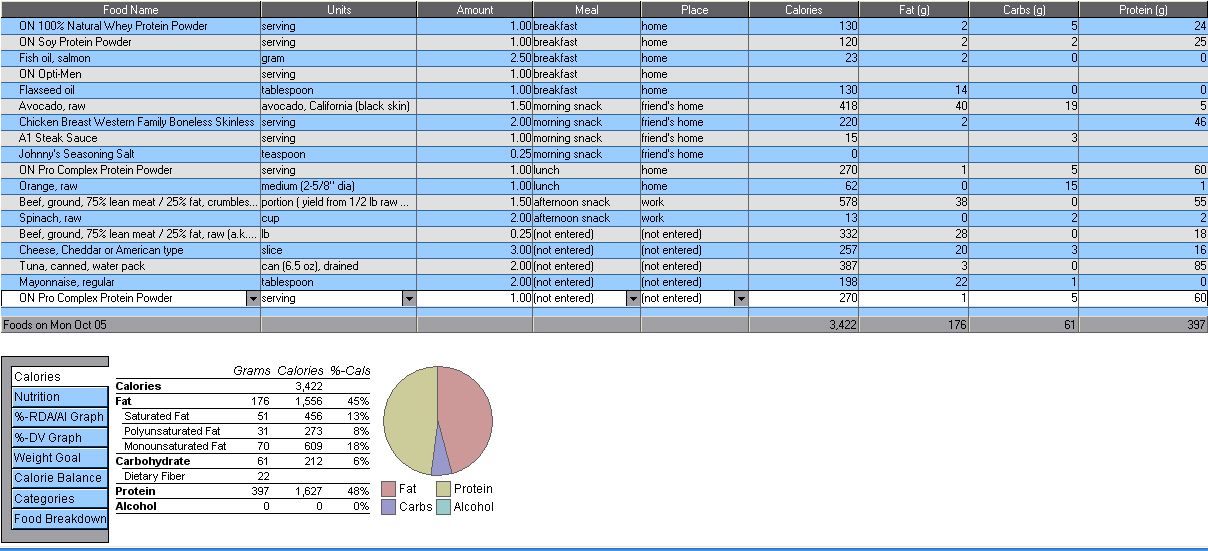Select the Flaxseed oil row
This screenshot has width=1208, height=551.
[x=604, y=90]
